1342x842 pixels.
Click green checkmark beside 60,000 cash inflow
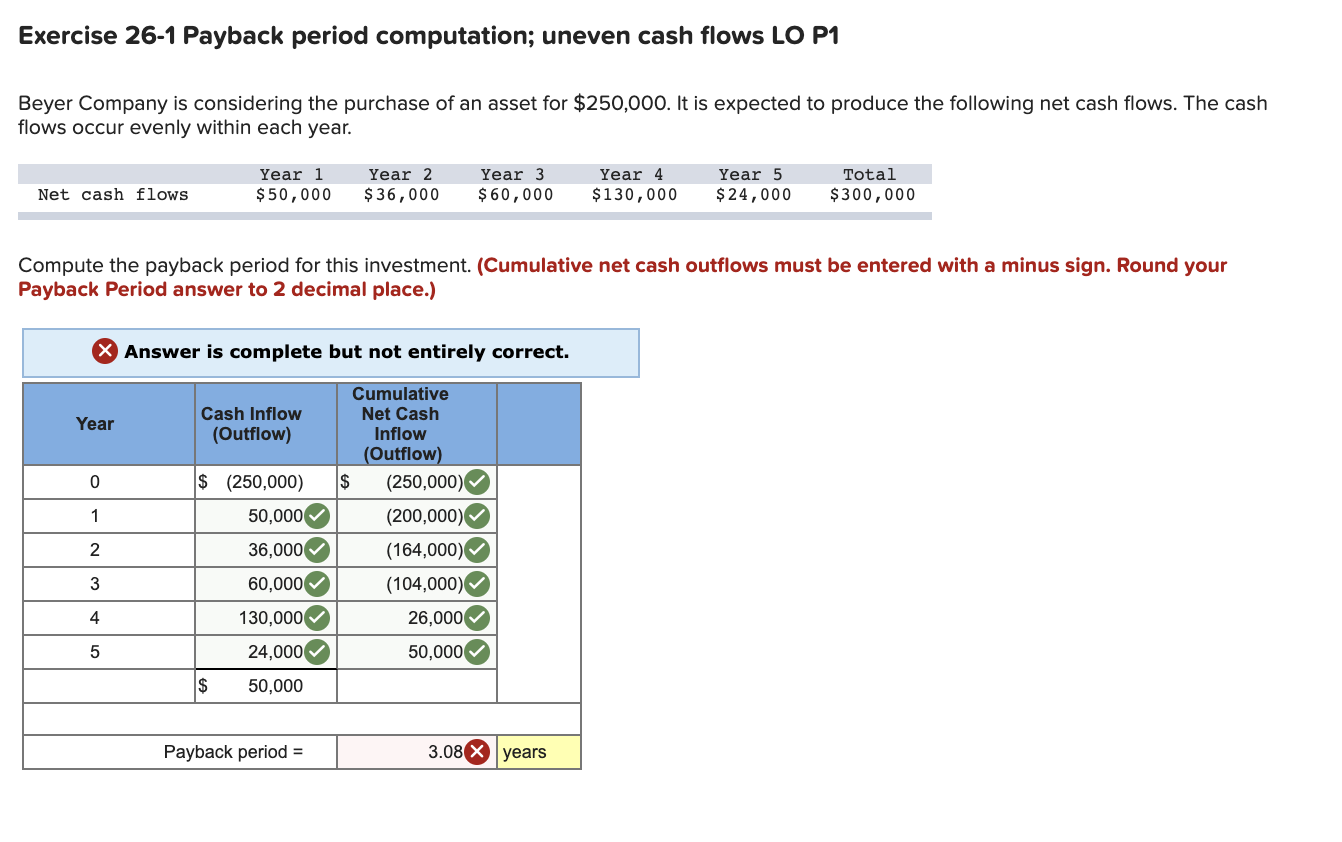(317, 584)
